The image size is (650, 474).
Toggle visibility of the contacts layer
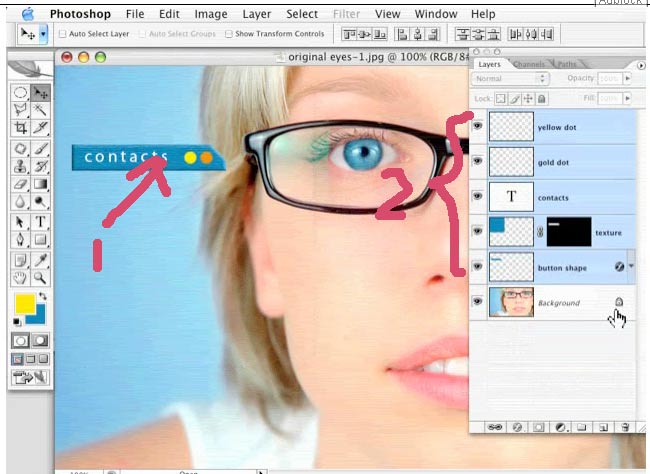click(478, 196)
